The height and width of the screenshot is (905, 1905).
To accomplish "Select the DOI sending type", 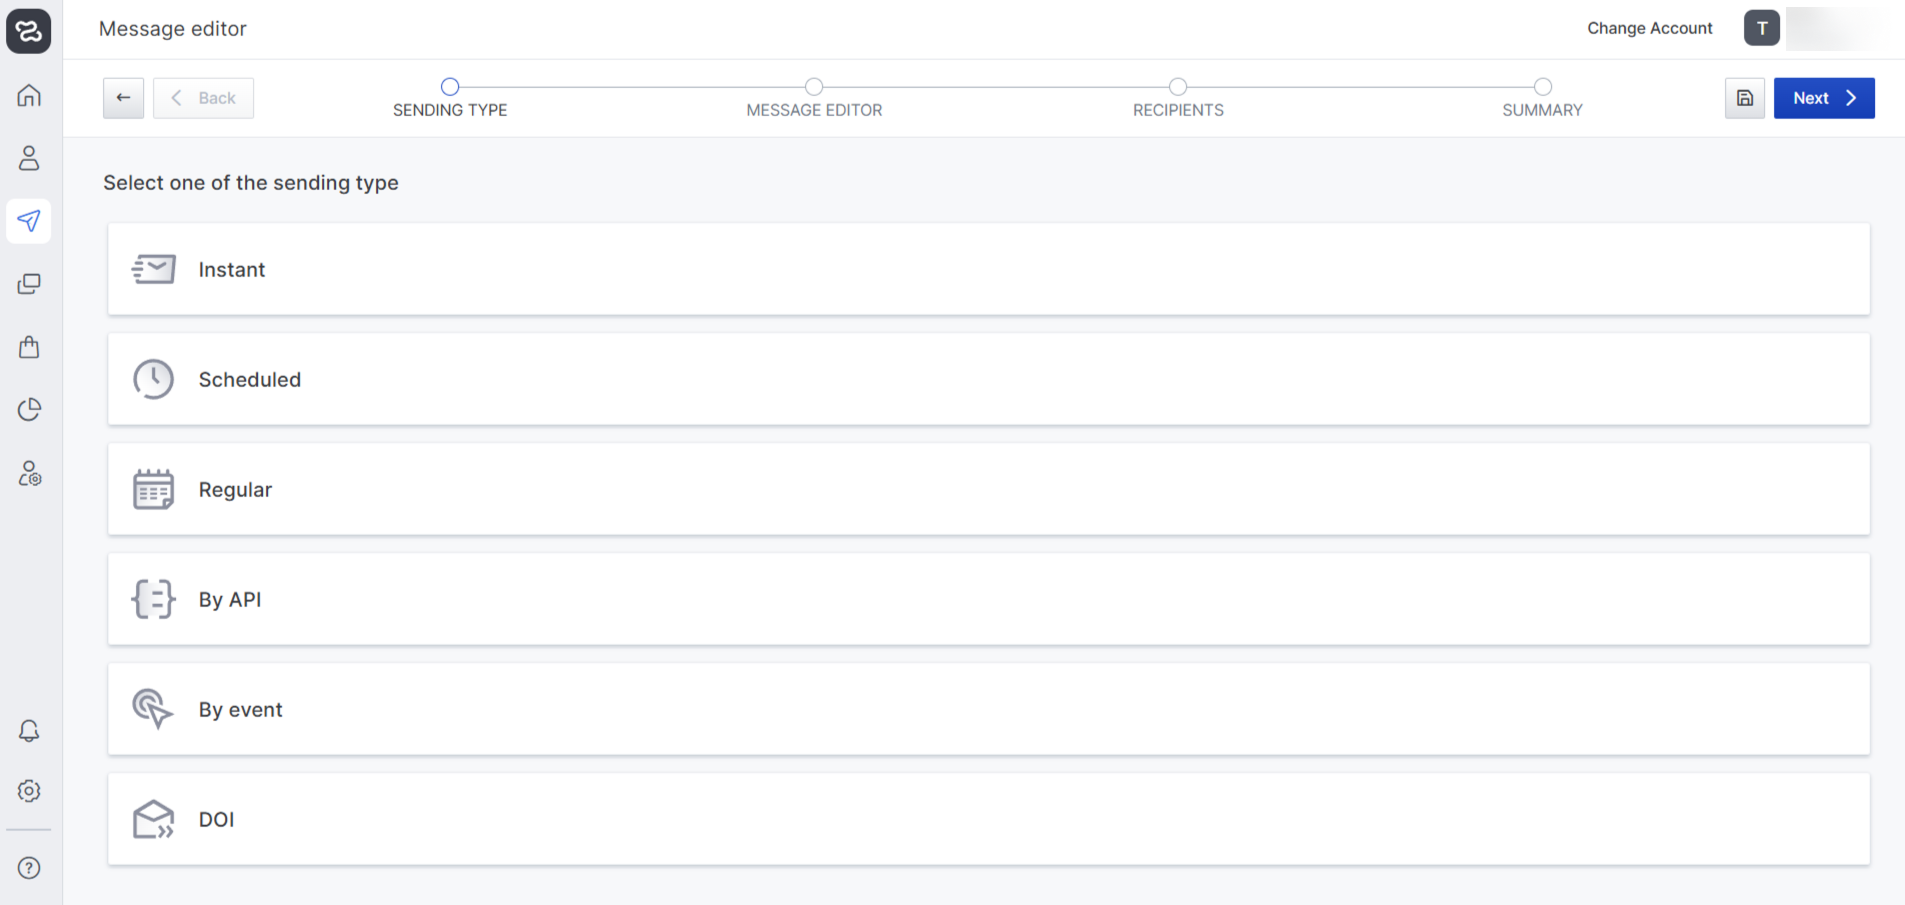I will (x=988, y=819).
